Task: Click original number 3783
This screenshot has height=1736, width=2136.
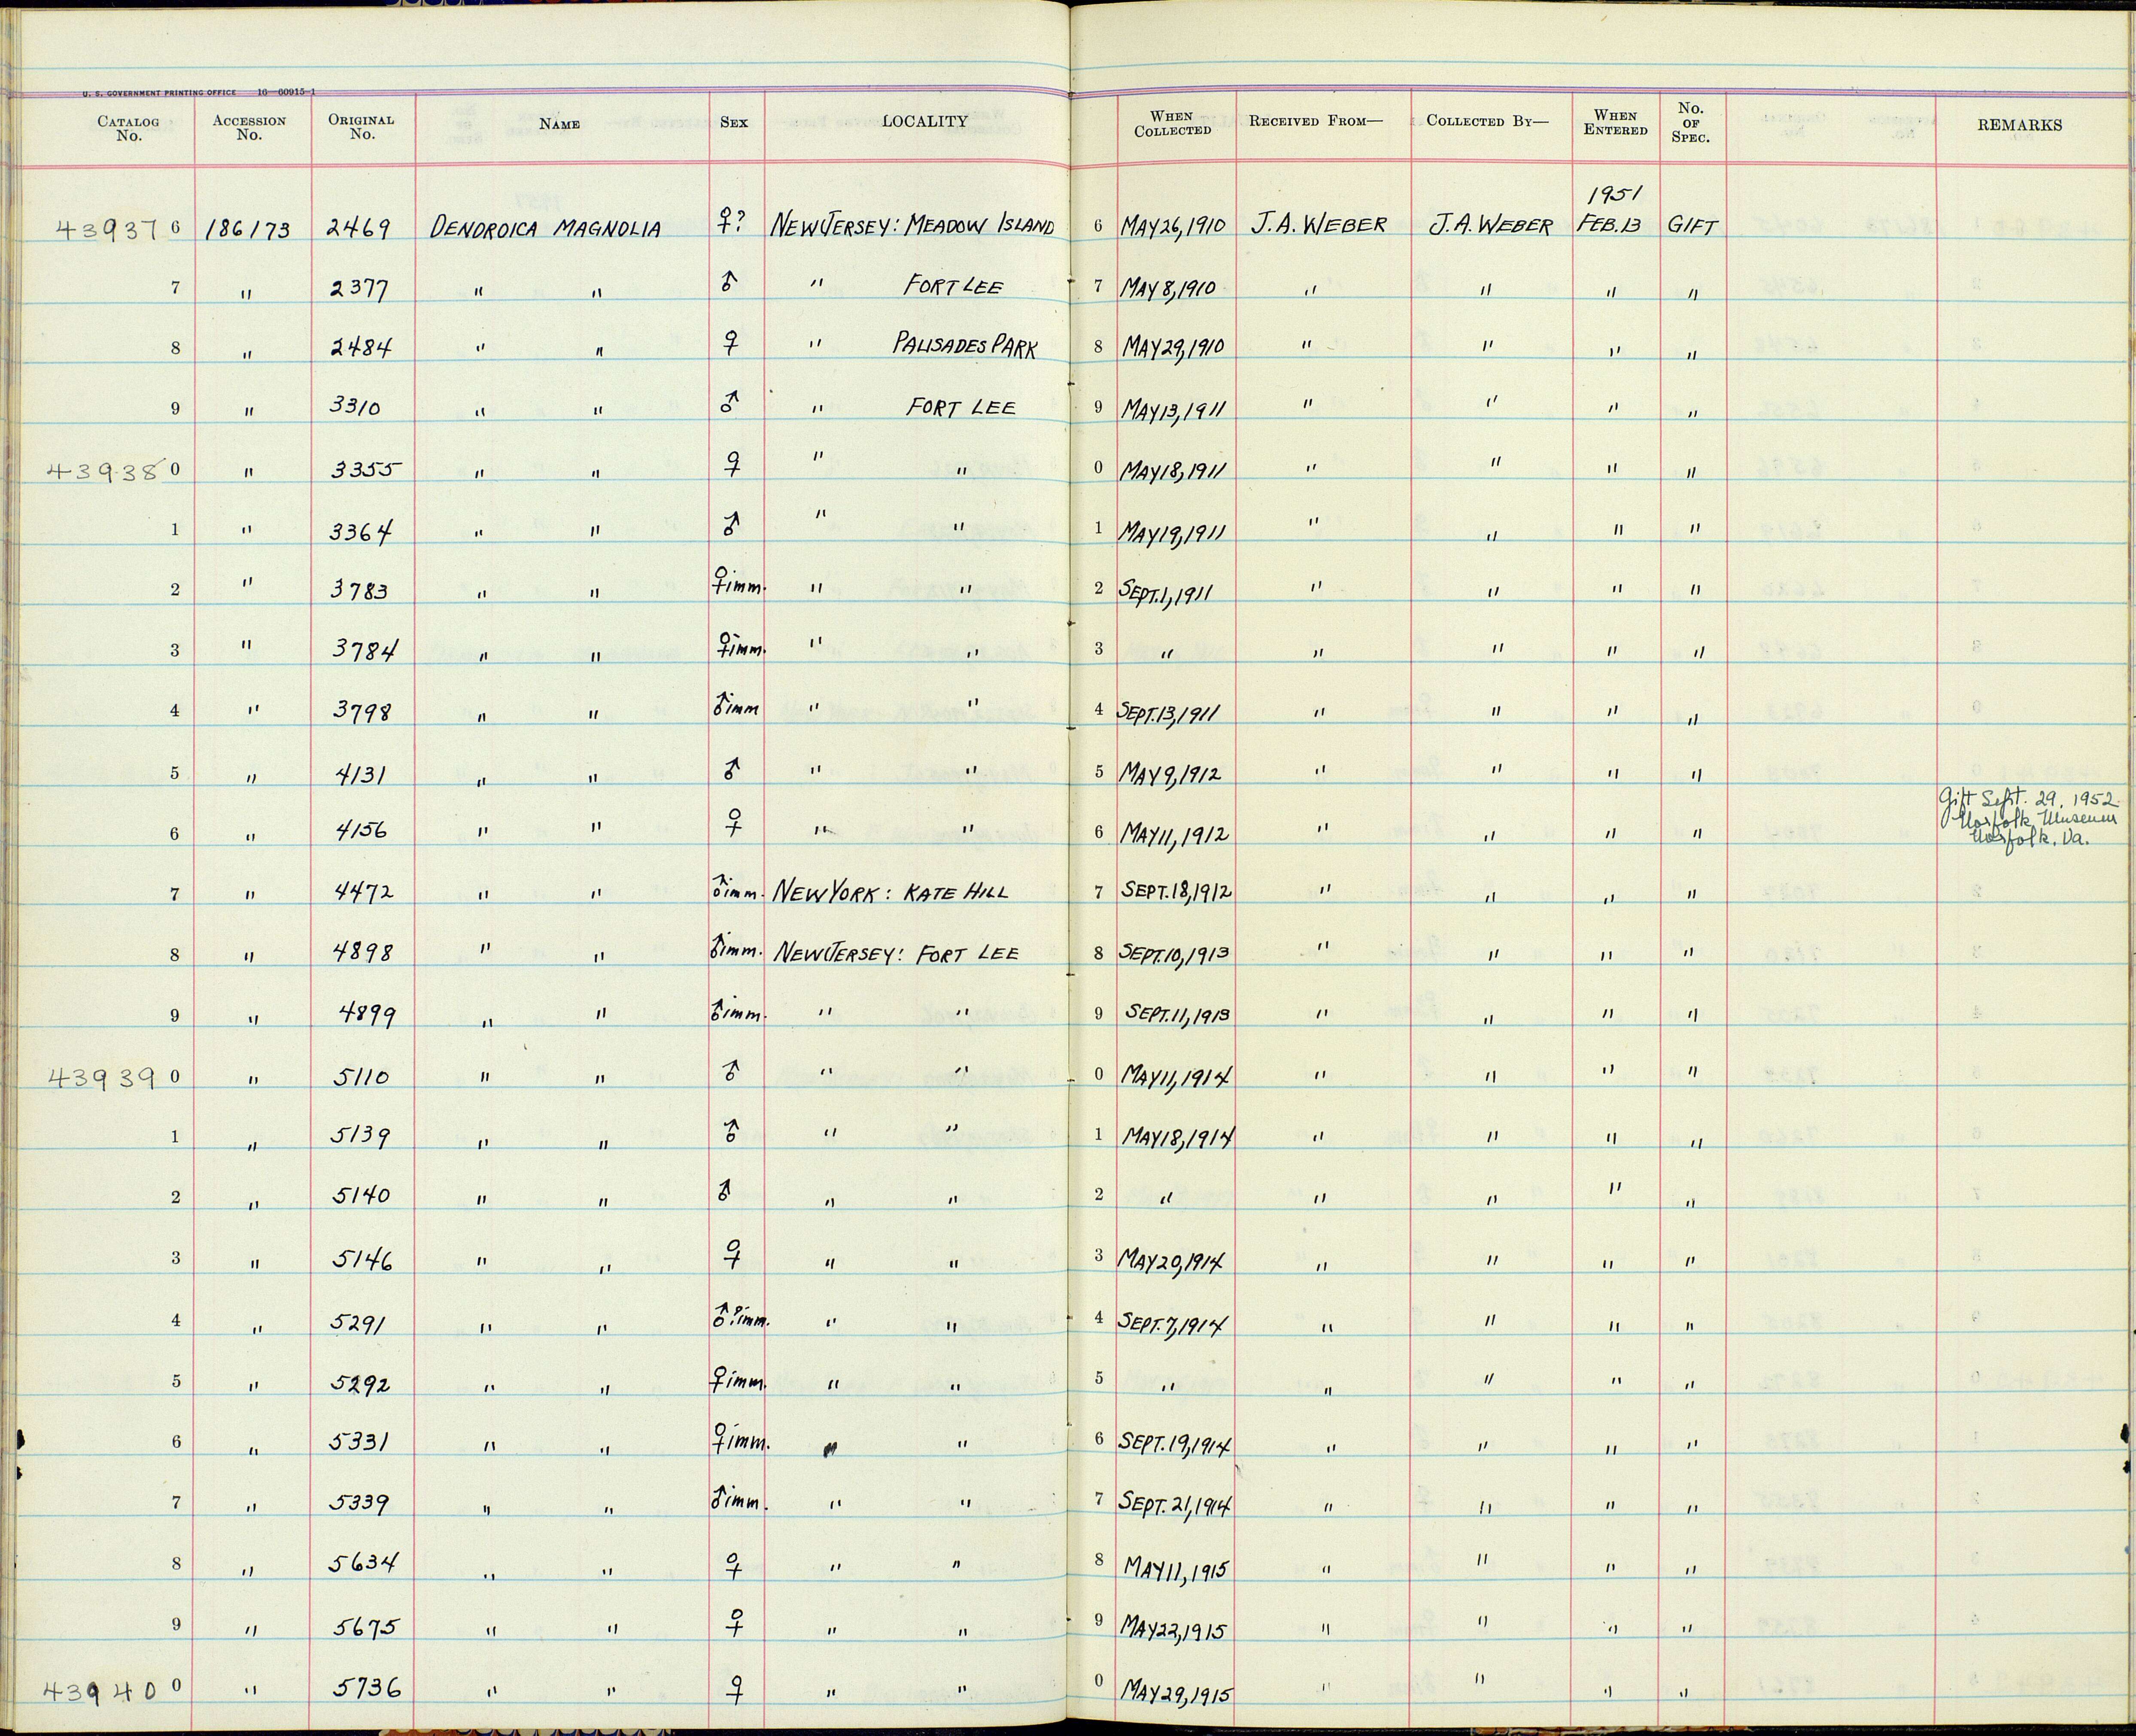Action: (x=360, y=591)
